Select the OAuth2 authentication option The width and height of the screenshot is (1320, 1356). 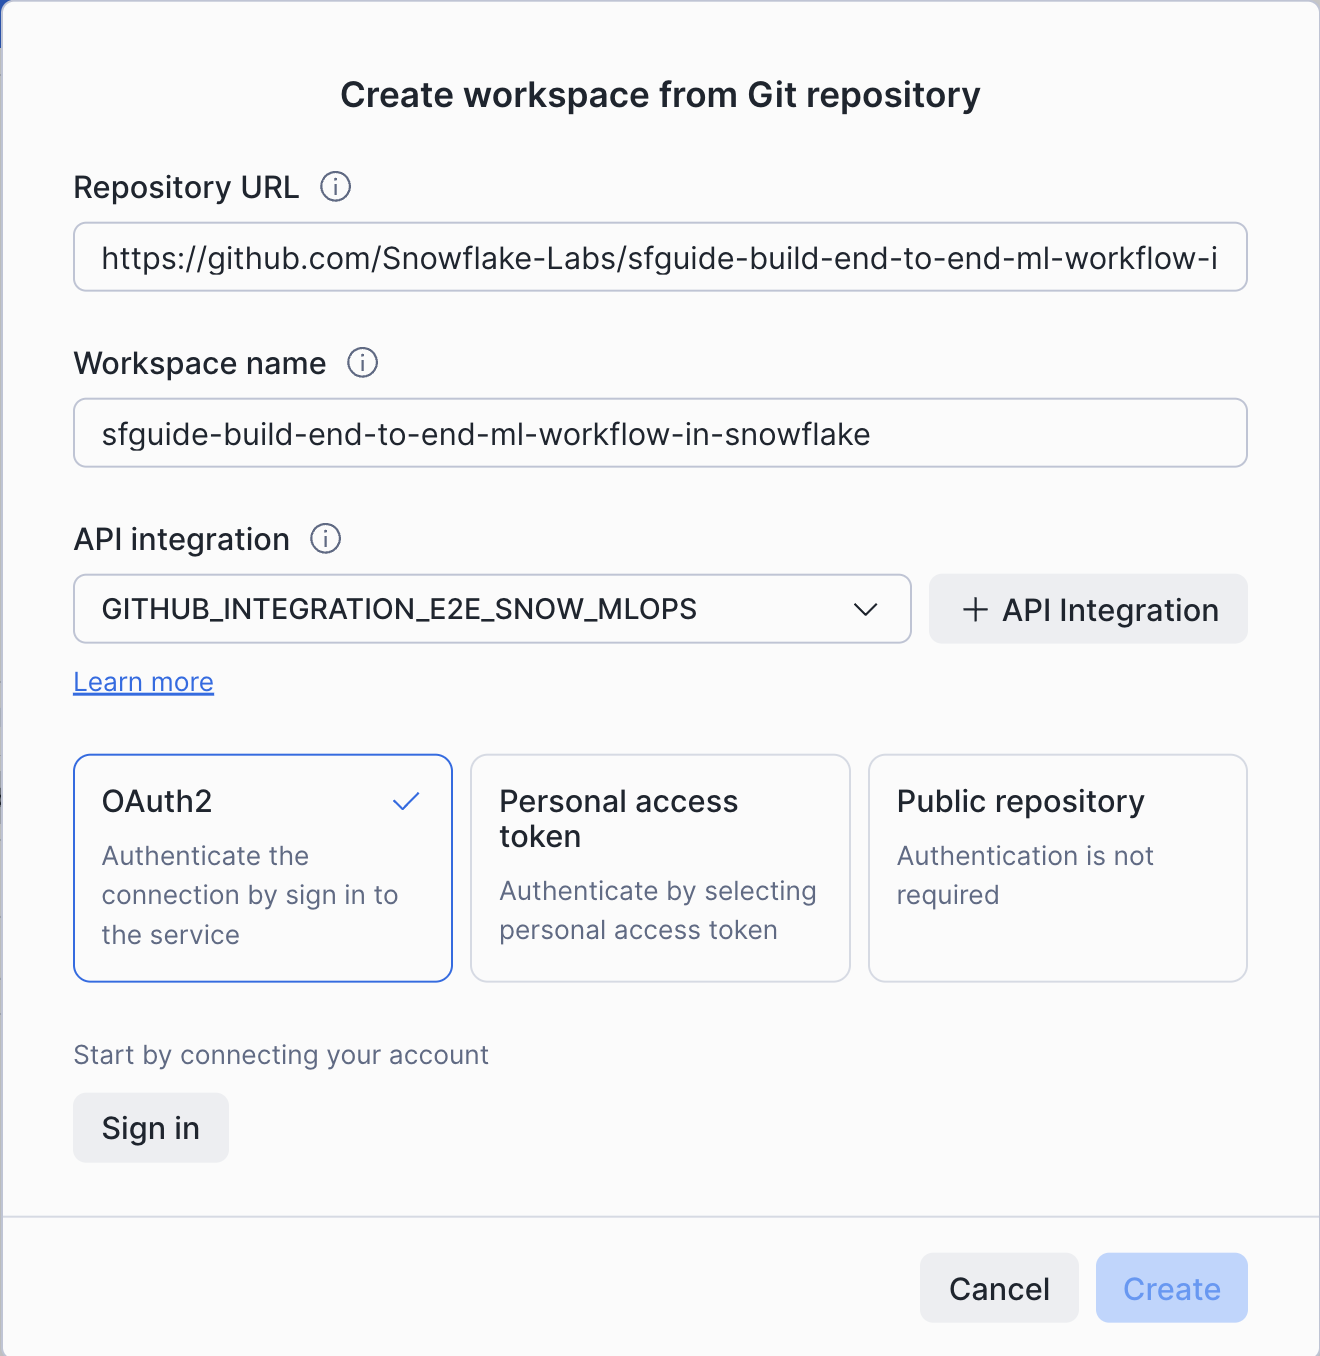click(x=262, y=868)
